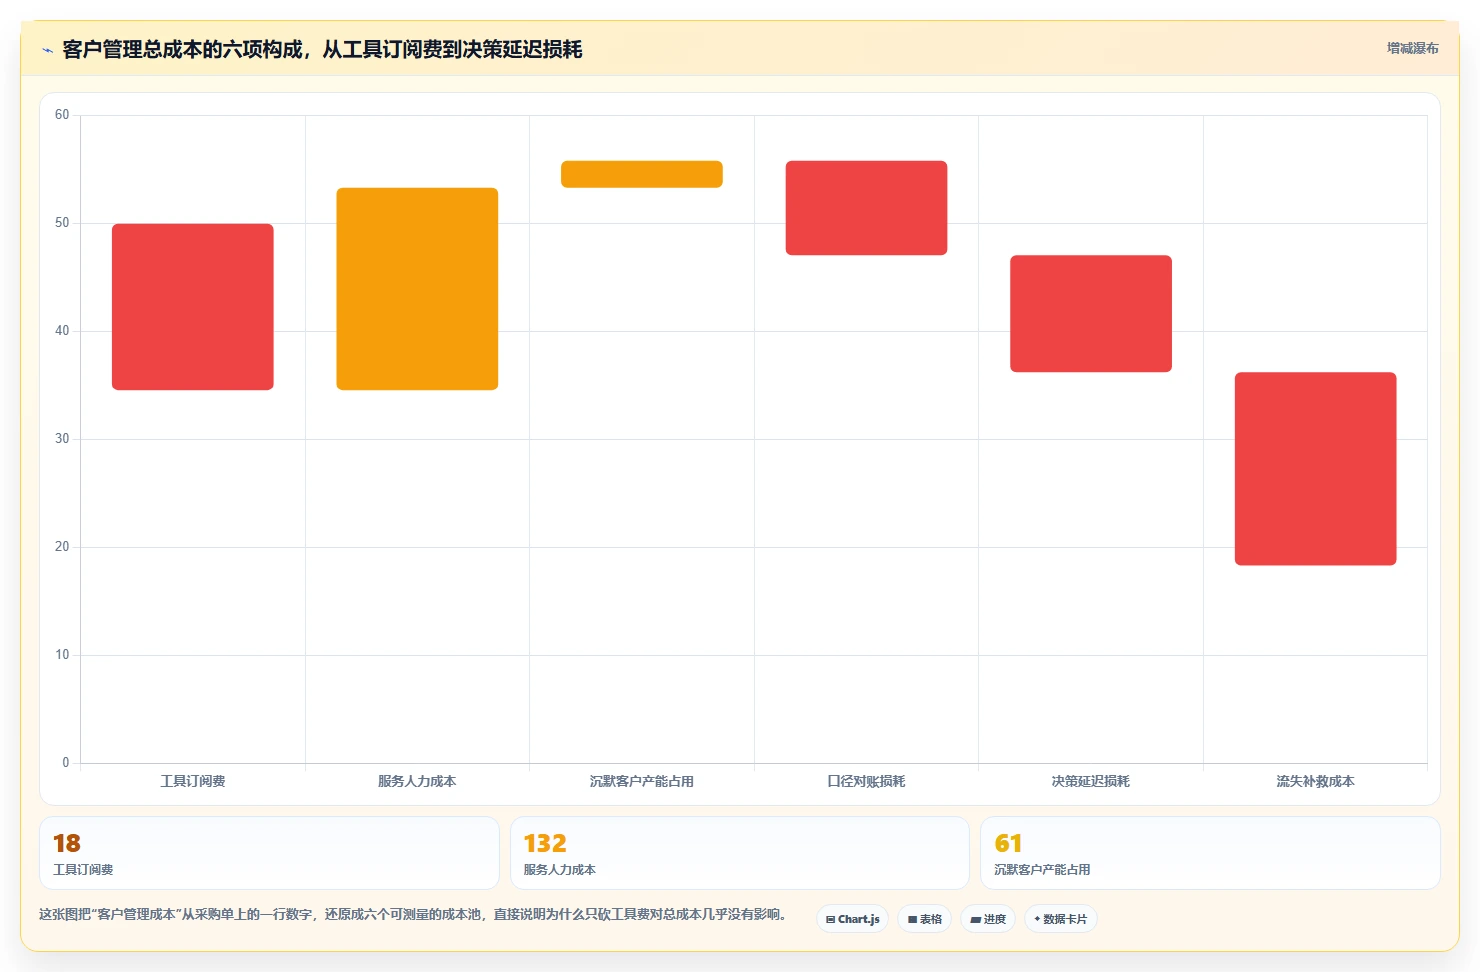Click the y-axis value 60
The width and height of the screenshot is (1480, 972).
(x=62, y=115)
